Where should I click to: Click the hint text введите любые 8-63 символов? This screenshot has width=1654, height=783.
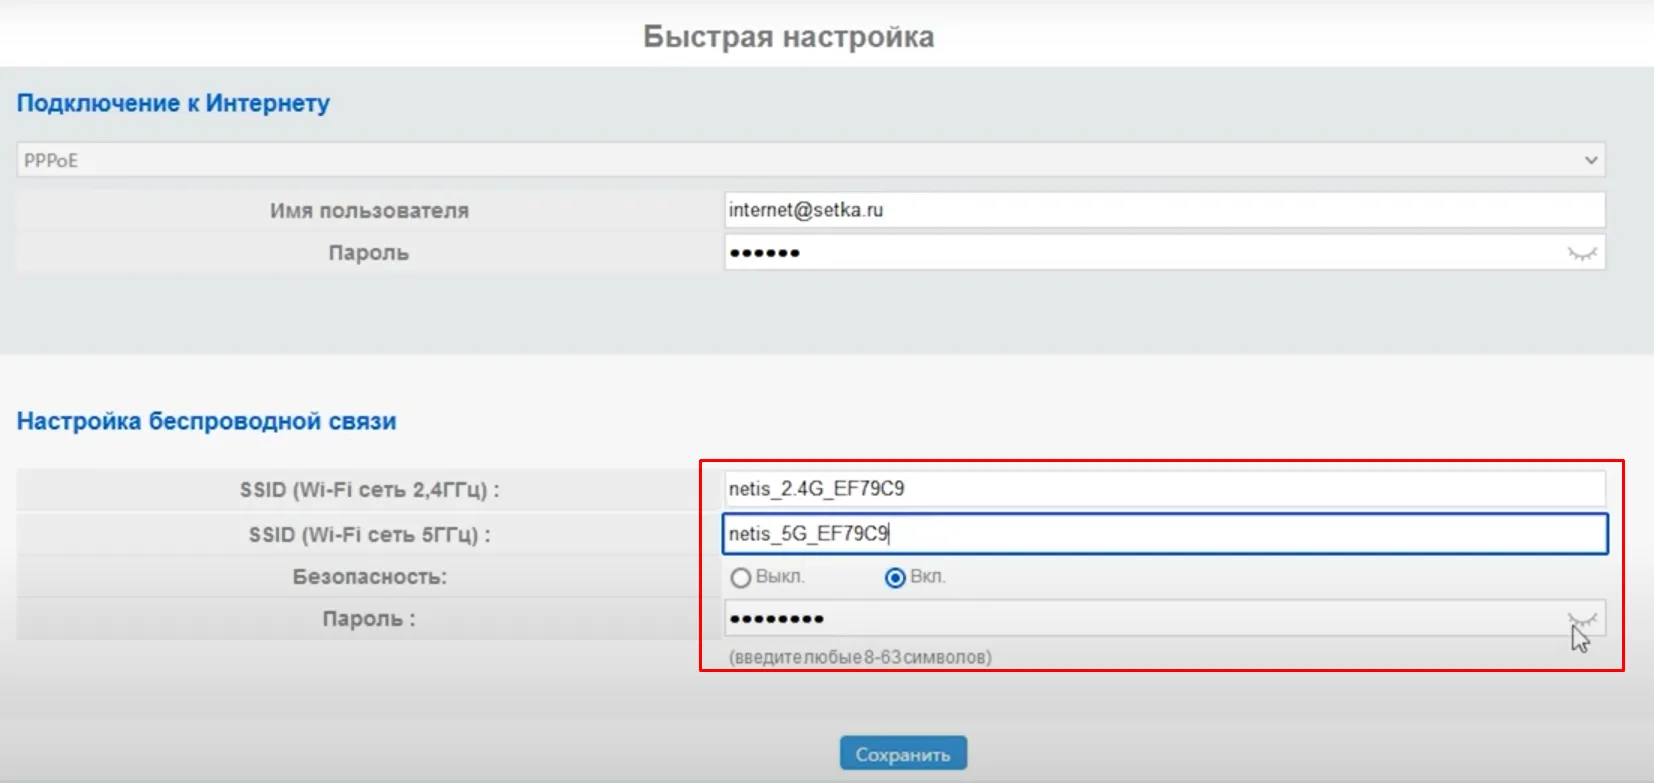[x=860, y=657]
